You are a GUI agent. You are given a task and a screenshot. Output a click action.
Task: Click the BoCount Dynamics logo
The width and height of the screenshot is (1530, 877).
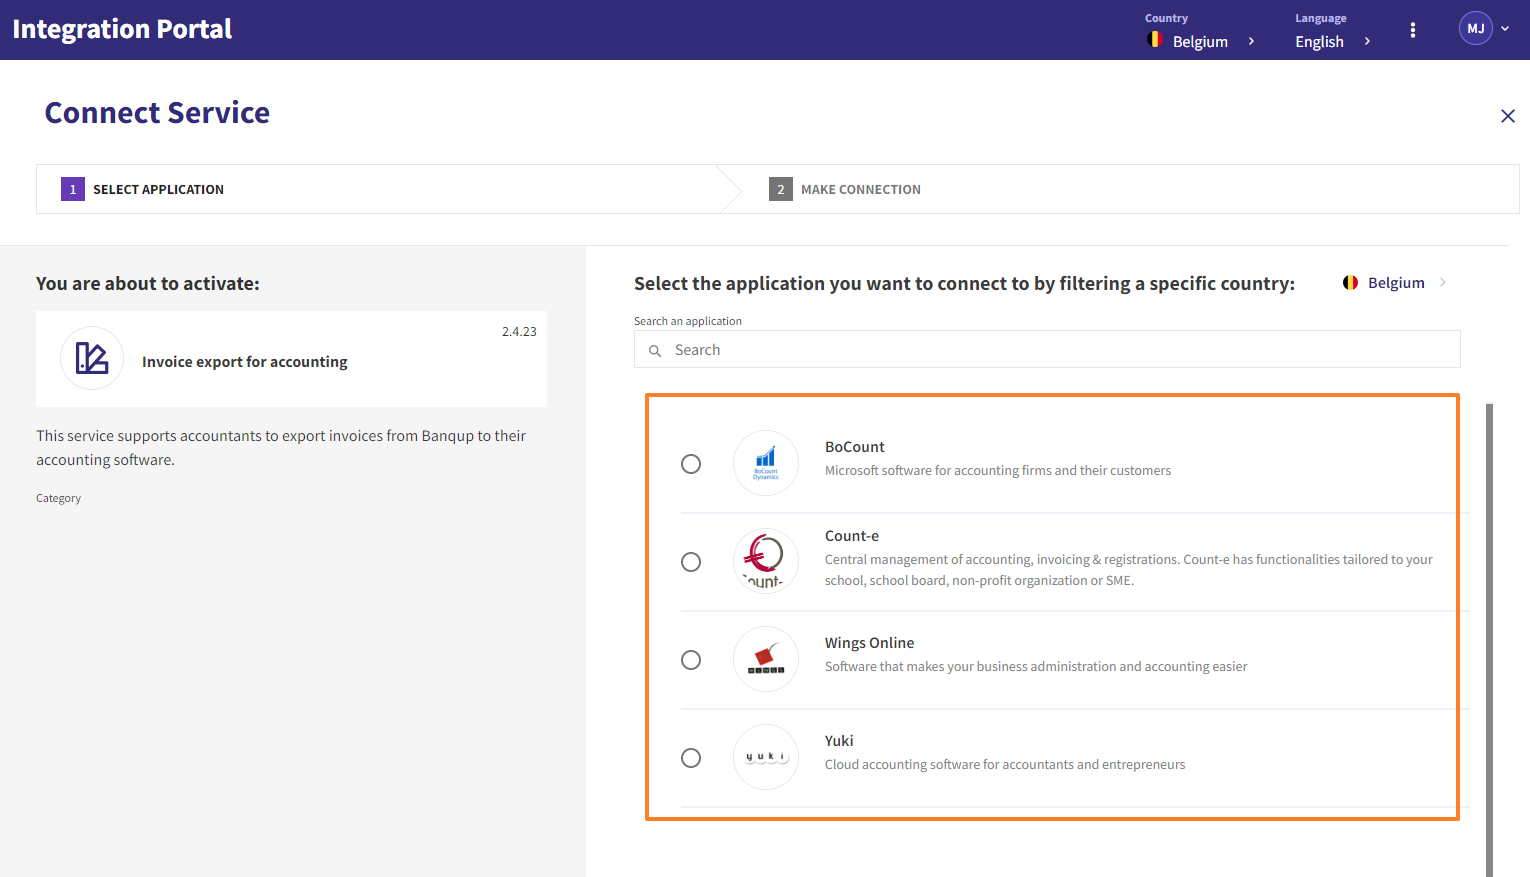coord(766,463)
